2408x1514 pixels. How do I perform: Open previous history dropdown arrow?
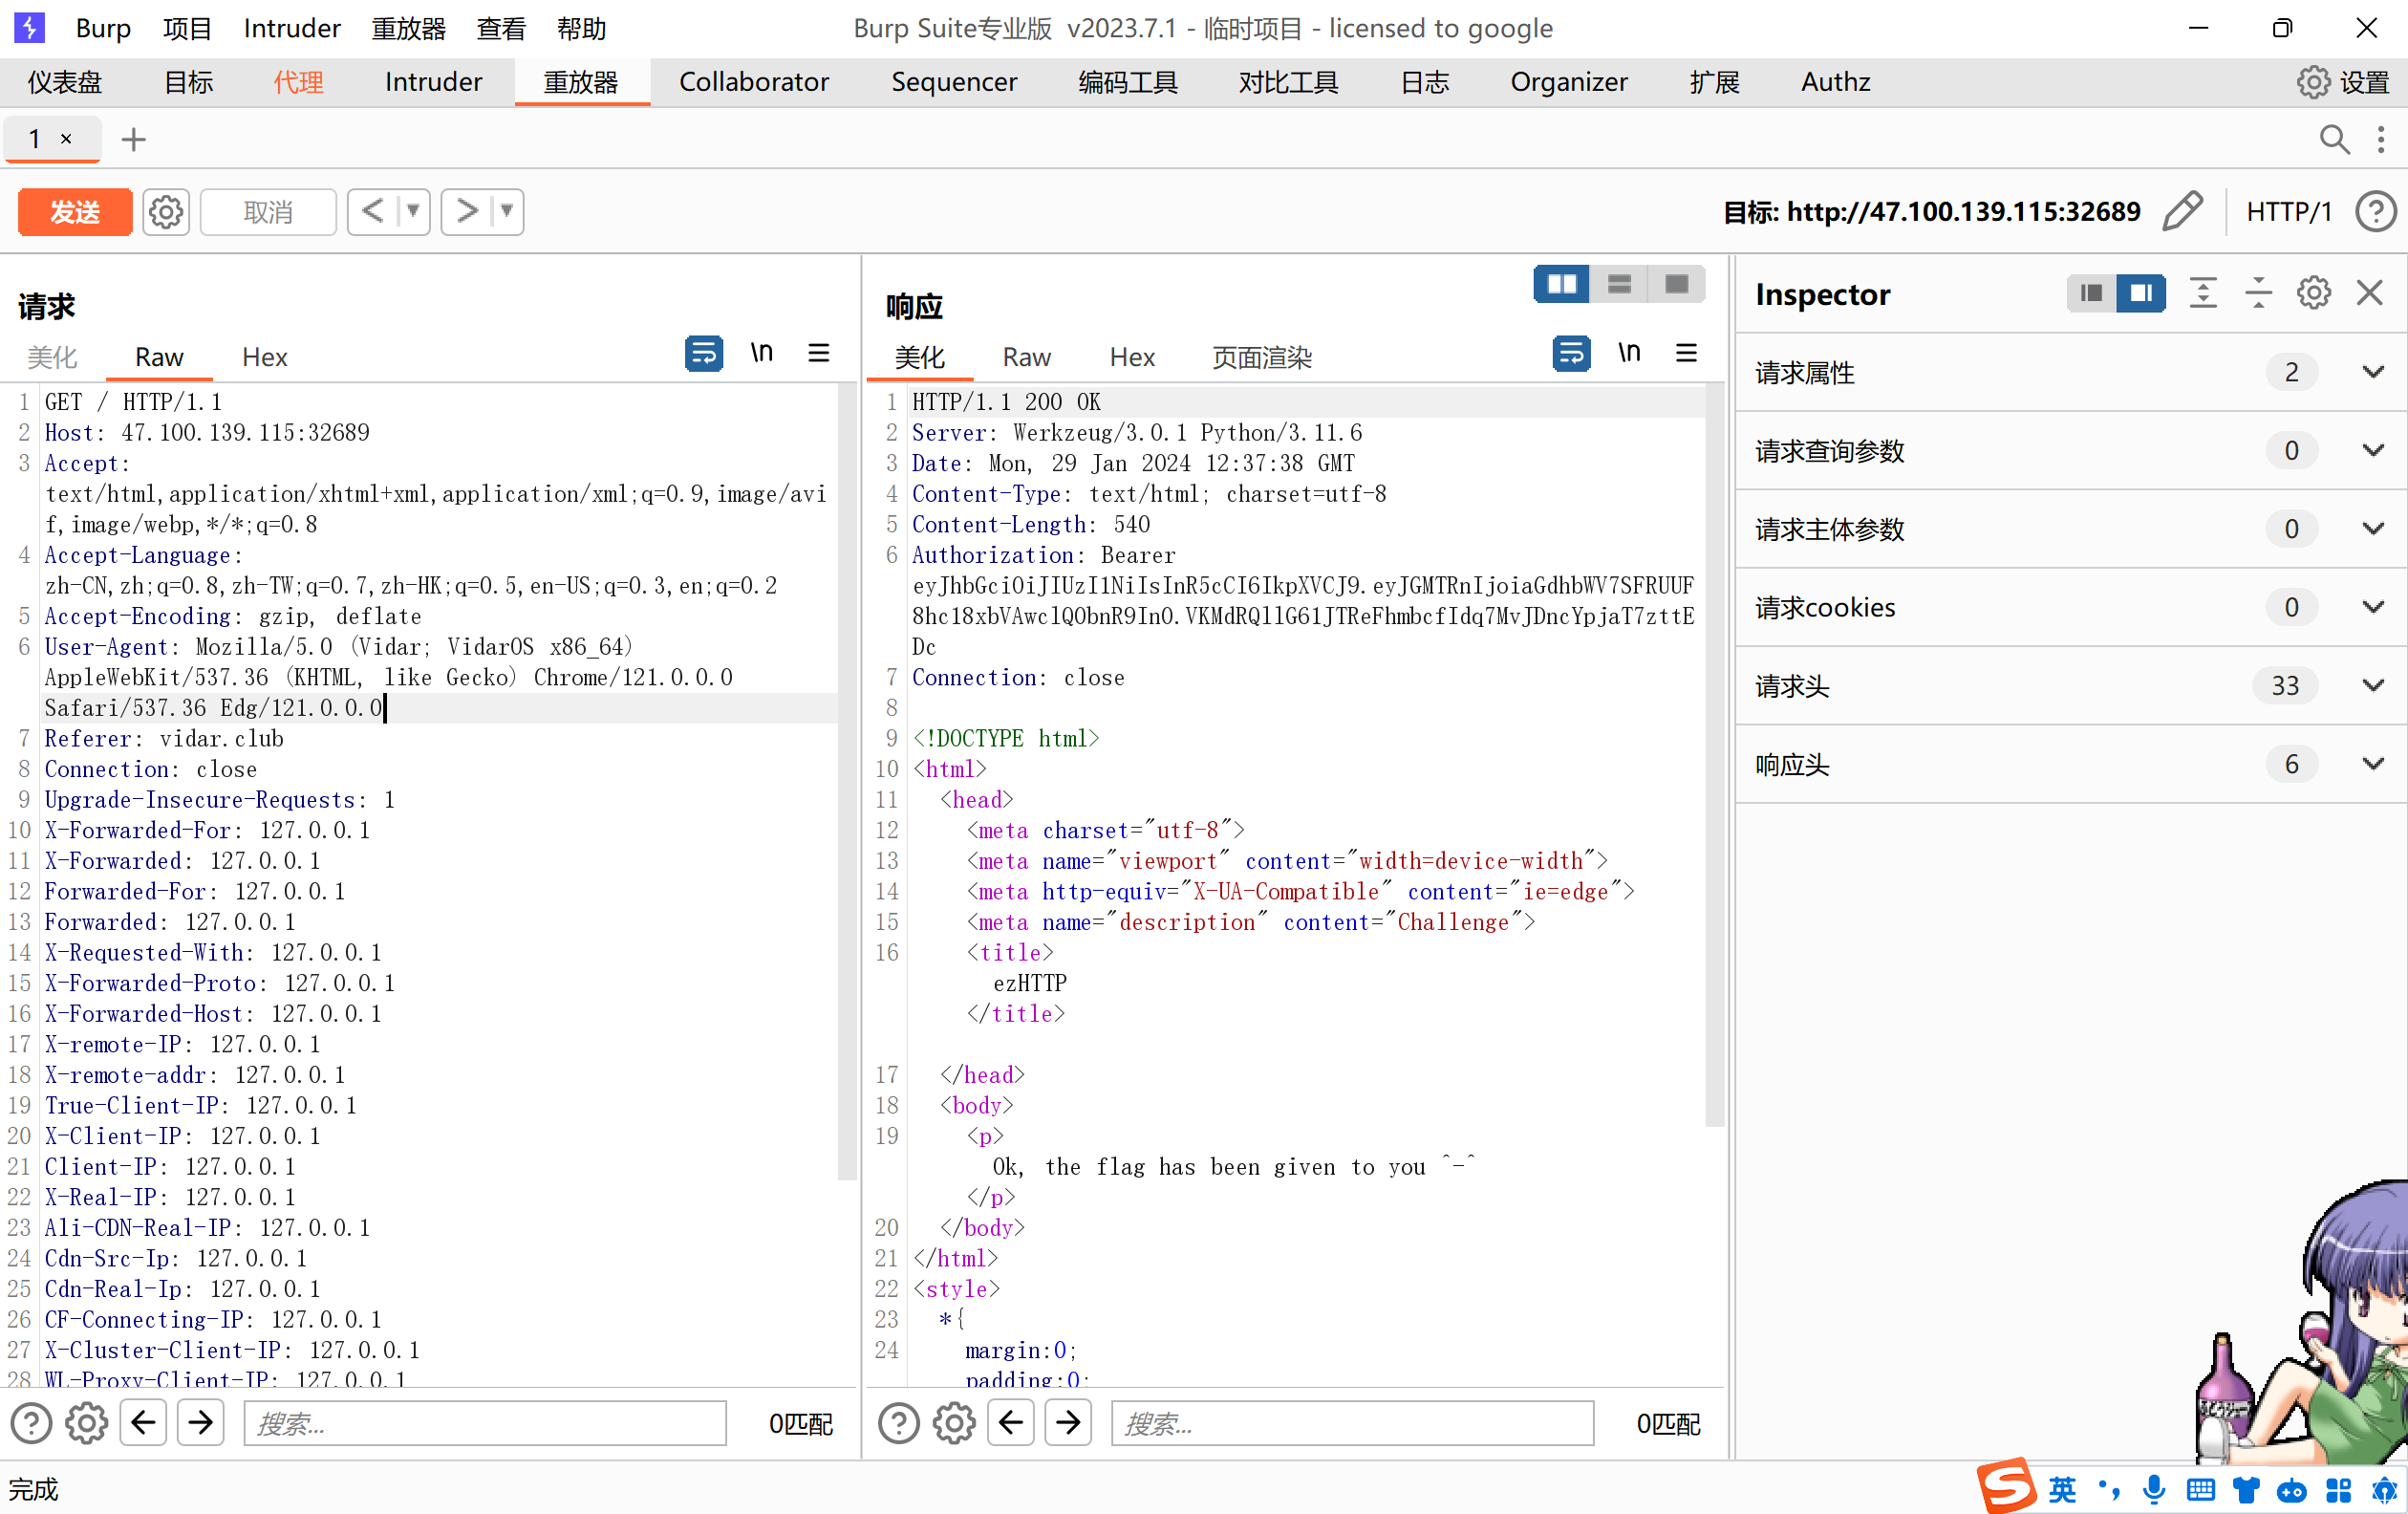413,211
